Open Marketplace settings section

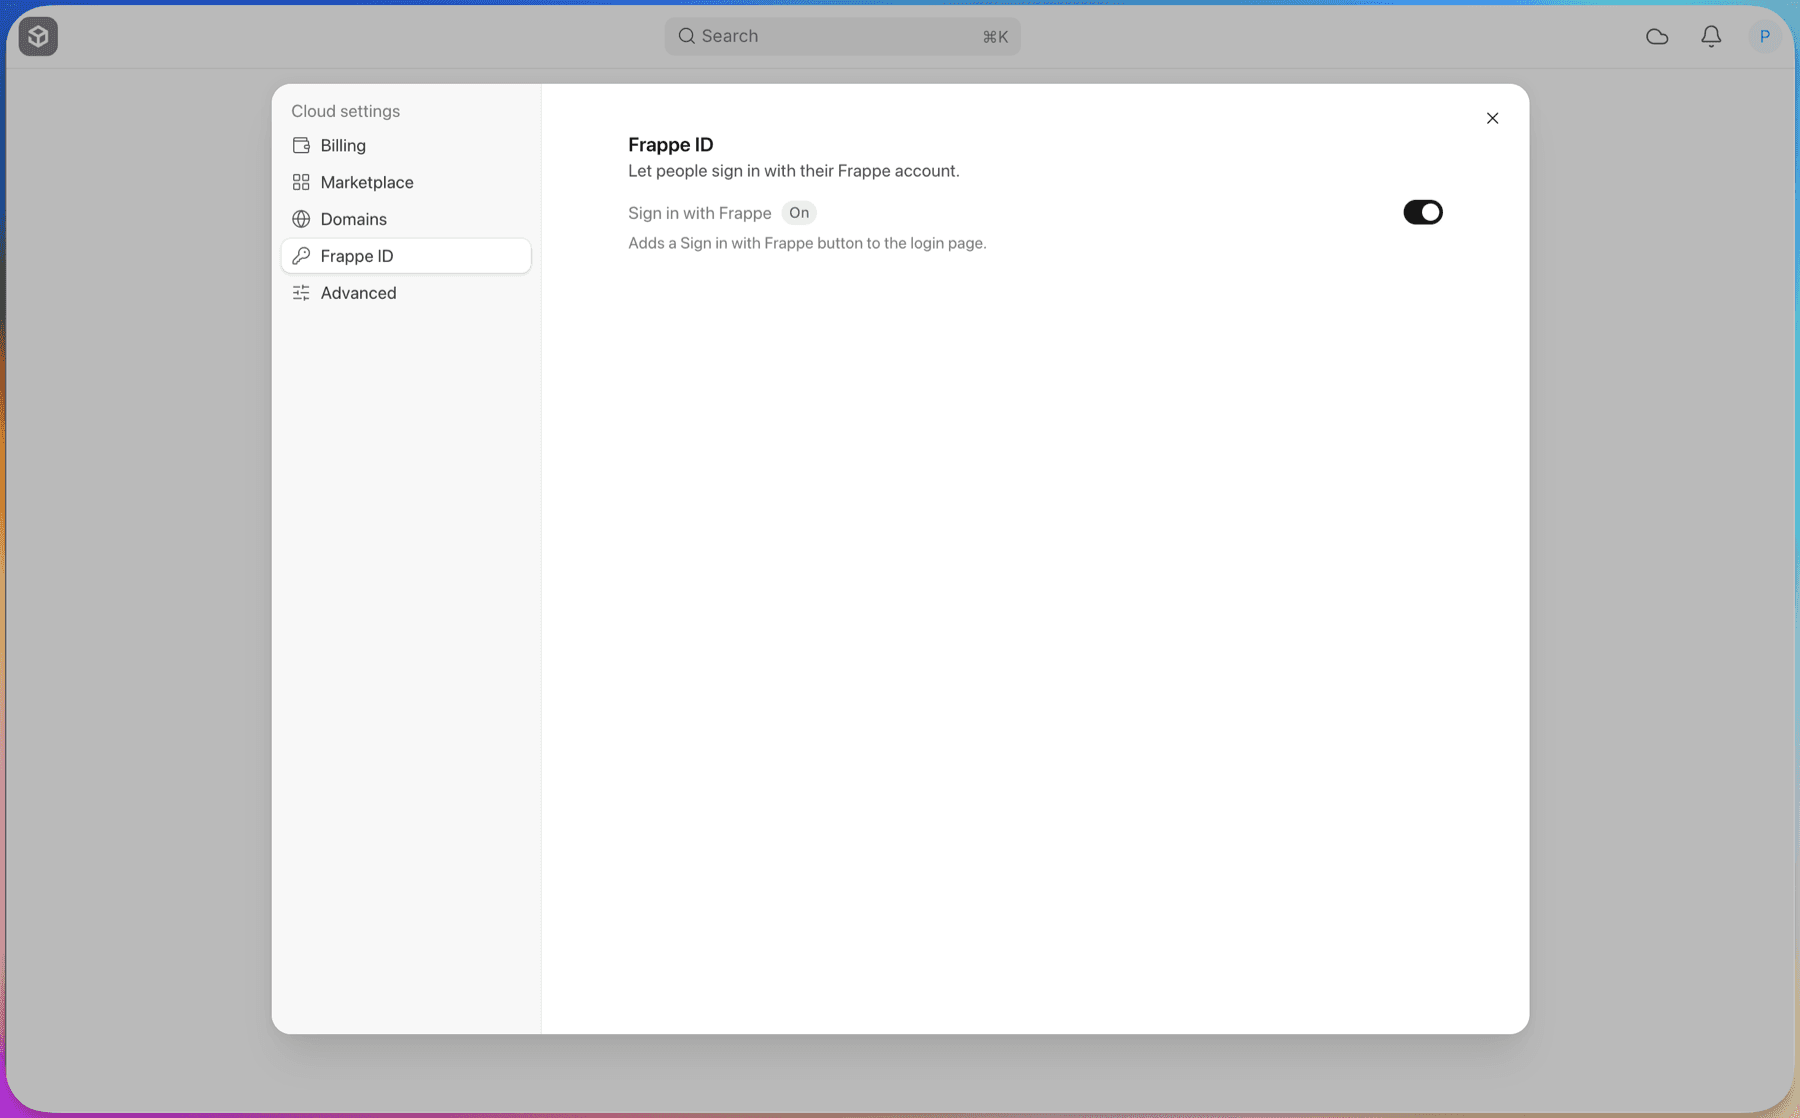click(x=406, y=182)
